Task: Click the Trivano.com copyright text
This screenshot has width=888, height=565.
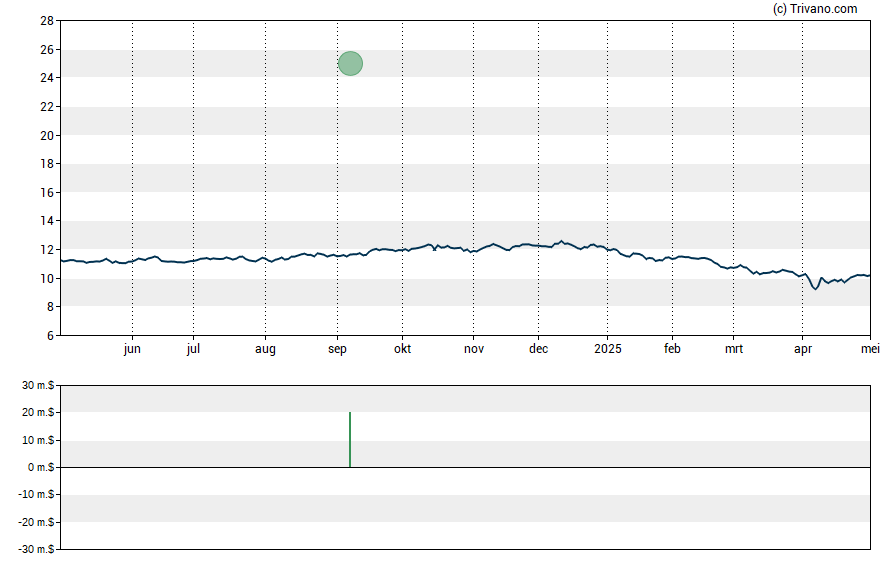Action: click(x=815, y=8)
